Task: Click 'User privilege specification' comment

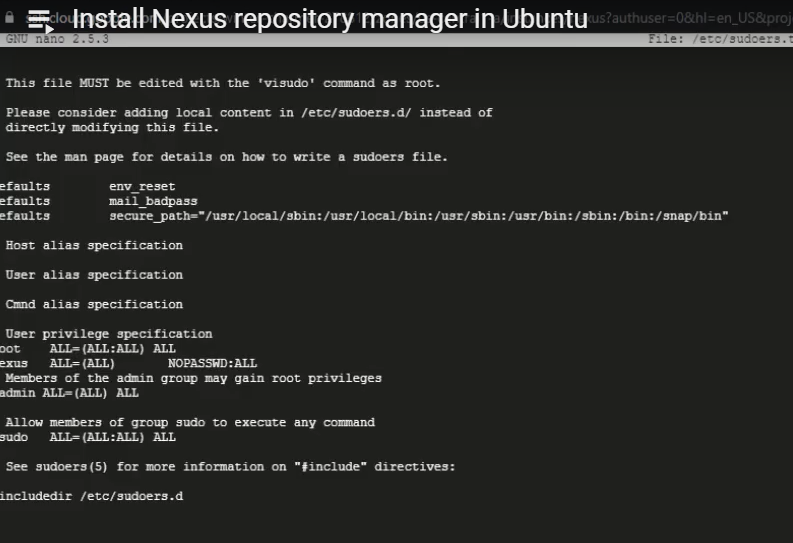Action: [x=109, y=334]
